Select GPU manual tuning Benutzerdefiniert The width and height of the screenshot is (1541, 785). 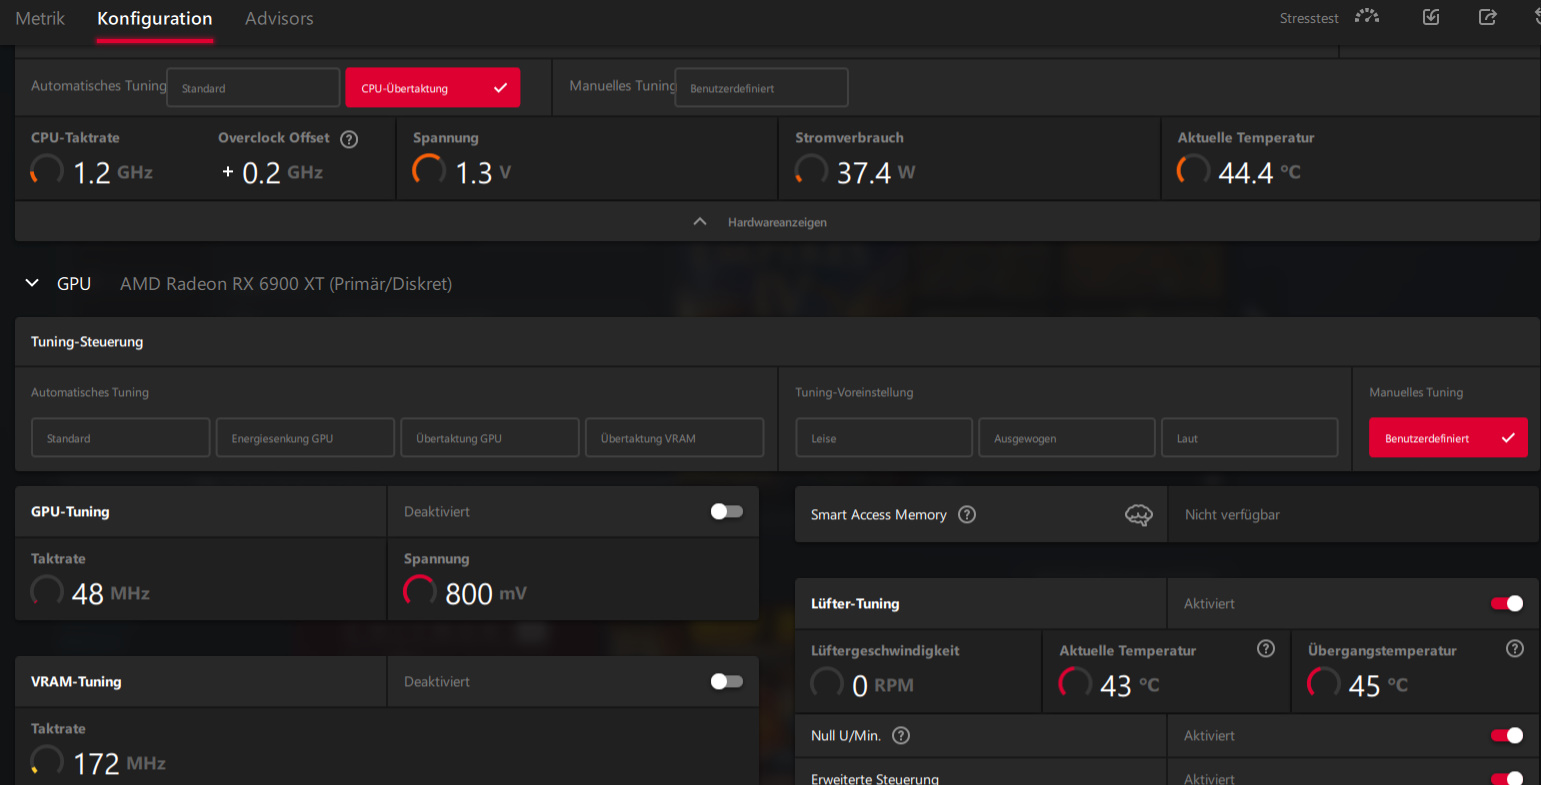(x=1448, y=438)
